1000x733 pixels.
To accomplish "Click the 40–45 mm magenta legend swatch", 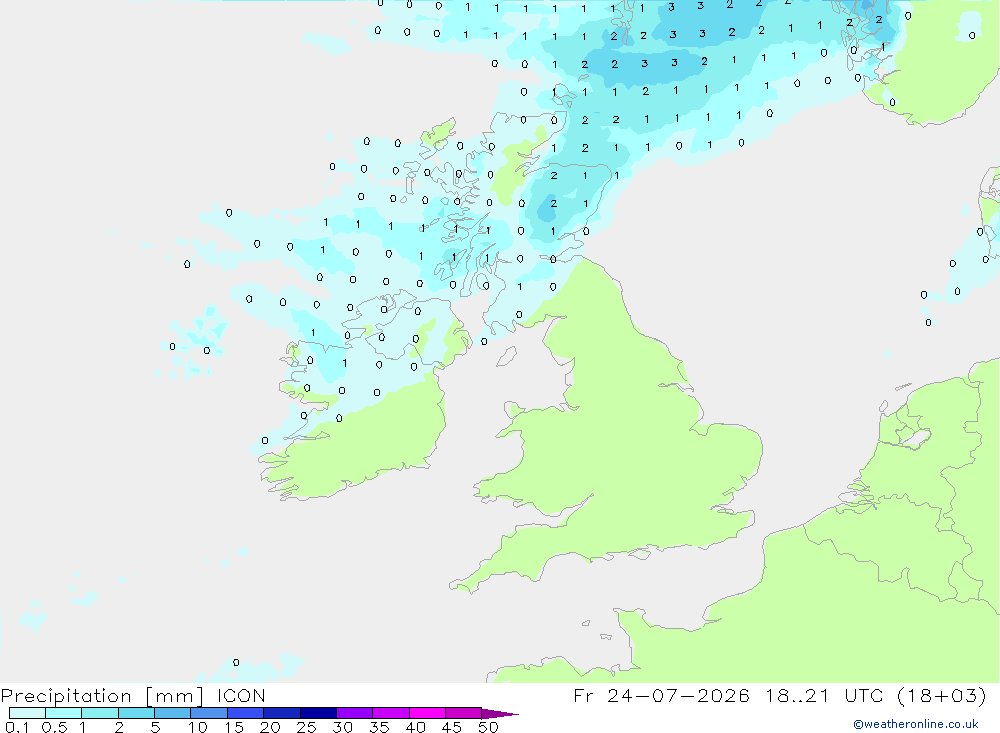I will pyautogui.click(x=427, y=713).
